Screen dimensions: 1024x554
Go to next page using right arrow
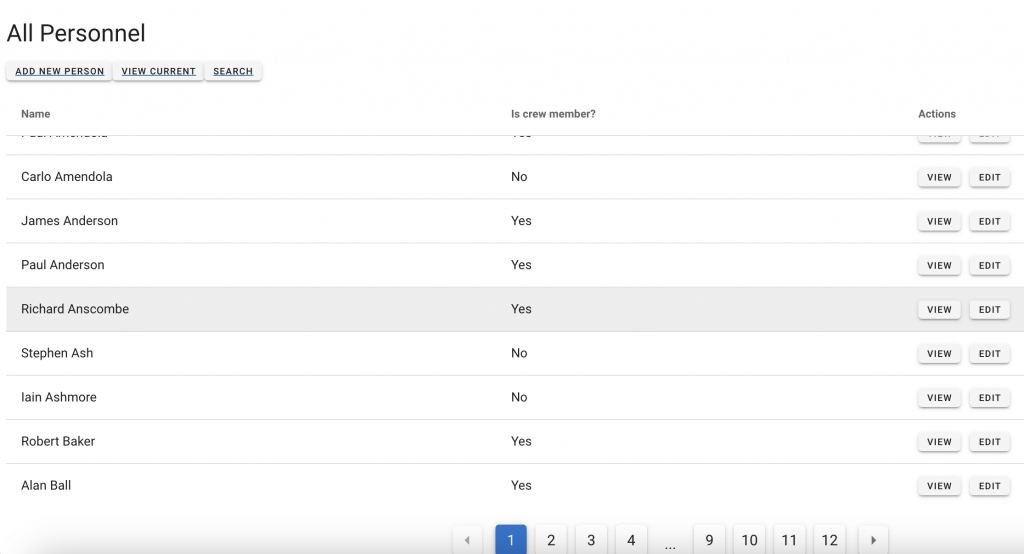pos(873,540)
